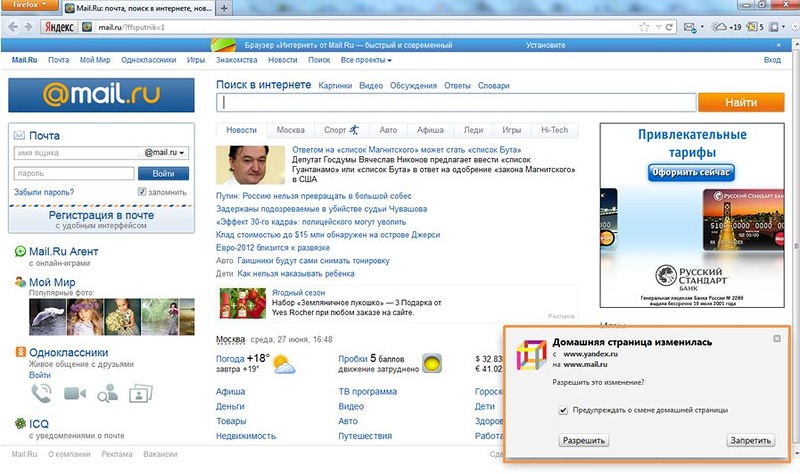The height and width of the screenshot is (474, 800).
Task: Click the orange Найти search button
Action: (741, 103)
